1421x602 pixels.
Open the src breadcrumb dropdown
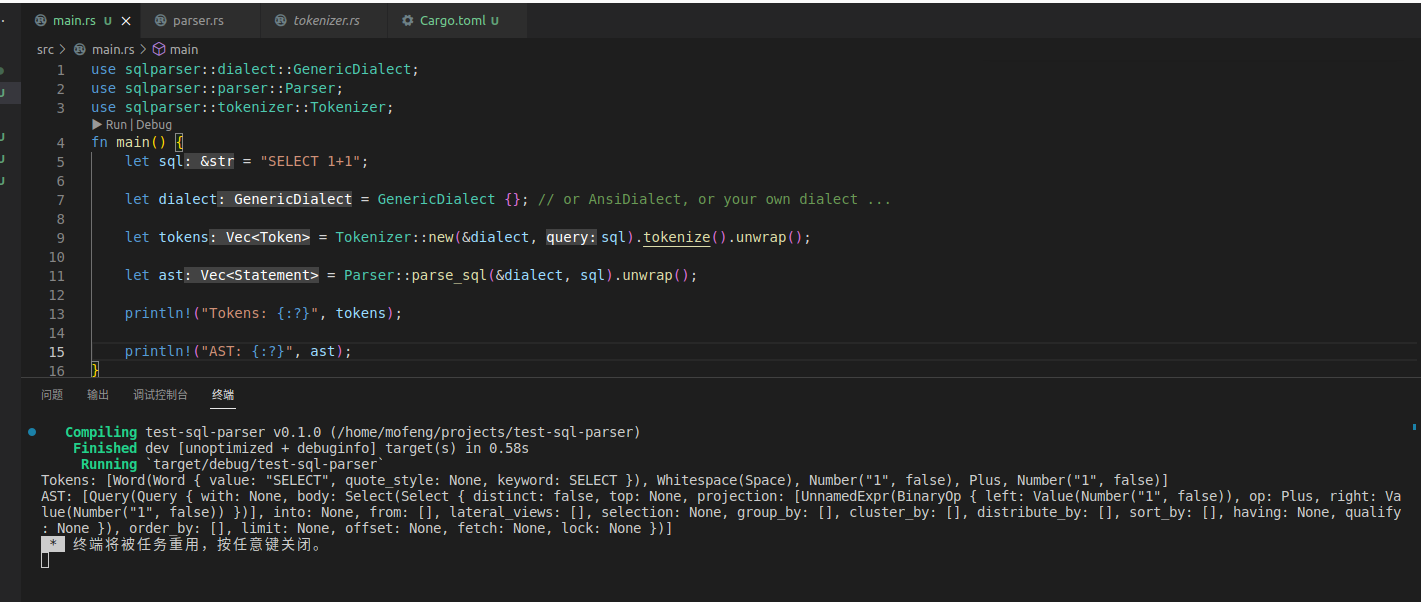pos(45,48)
